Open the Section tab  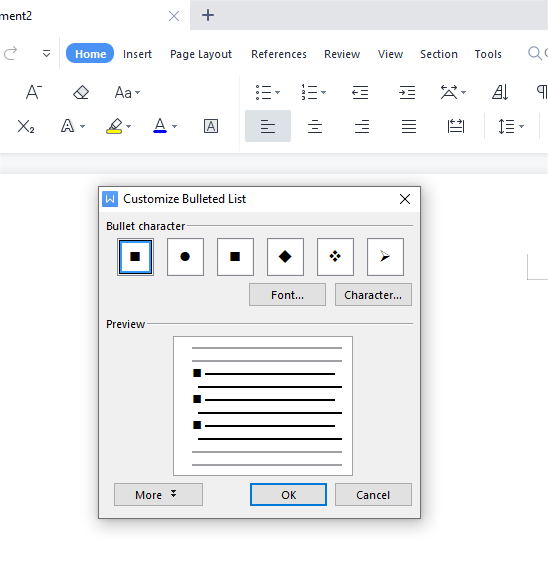pos(439,54)
